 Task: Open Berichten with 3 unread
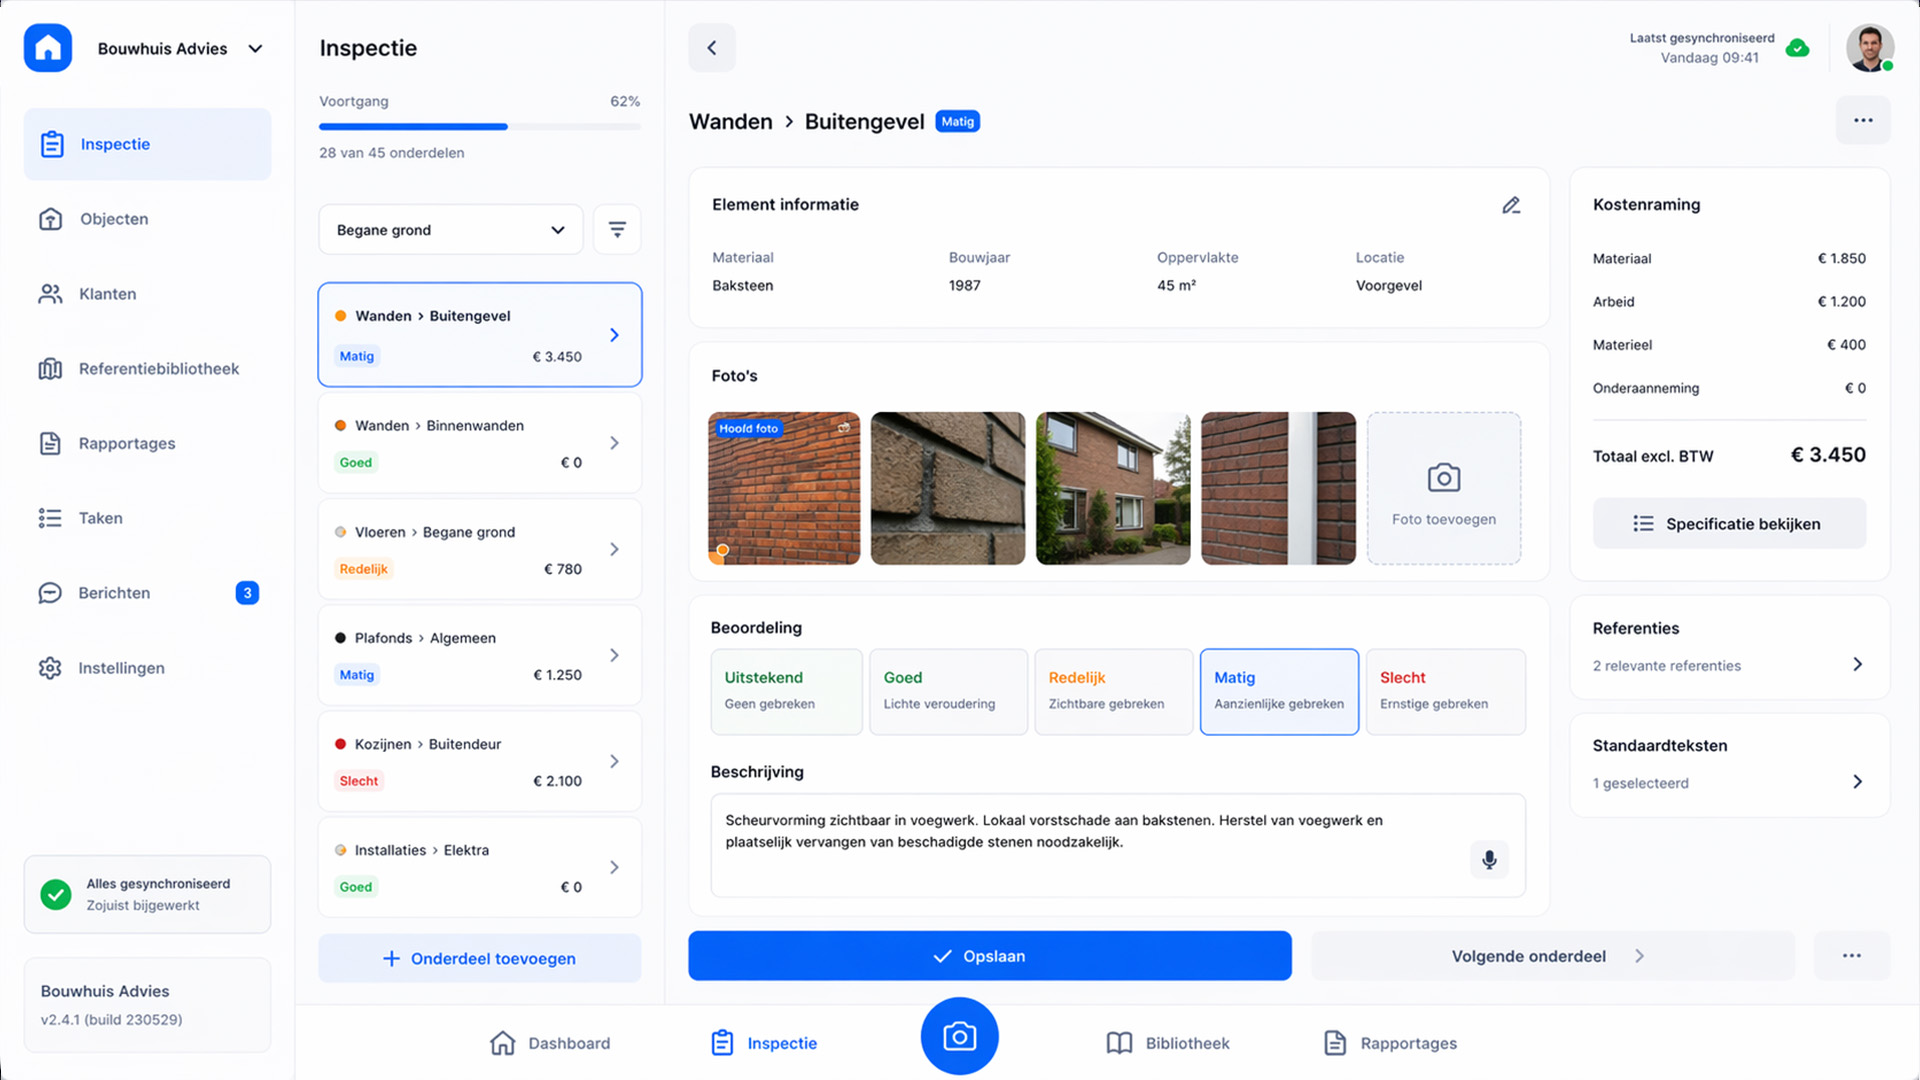[147, 593]
